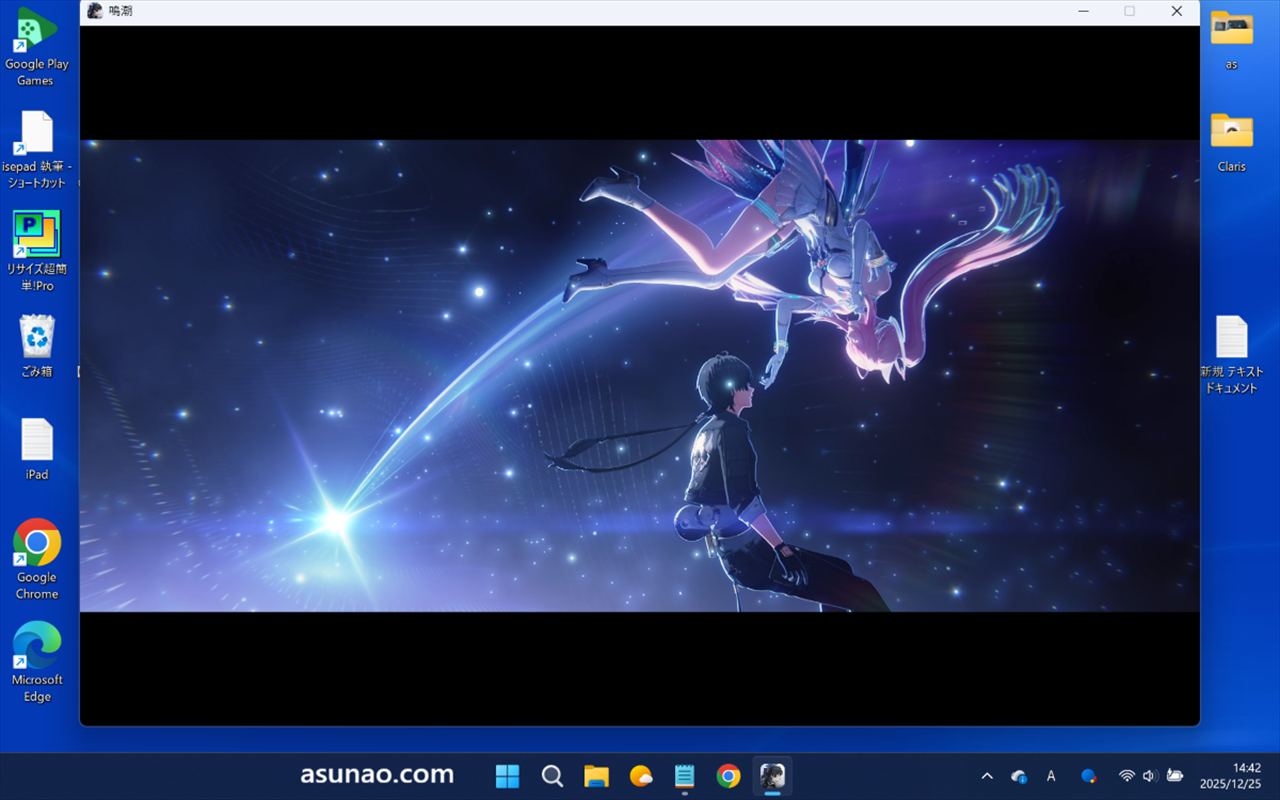The image size is (1280, 800).
Task: Select the isepad 執筆 shortcut on desktop
Action: coord(37,133)
